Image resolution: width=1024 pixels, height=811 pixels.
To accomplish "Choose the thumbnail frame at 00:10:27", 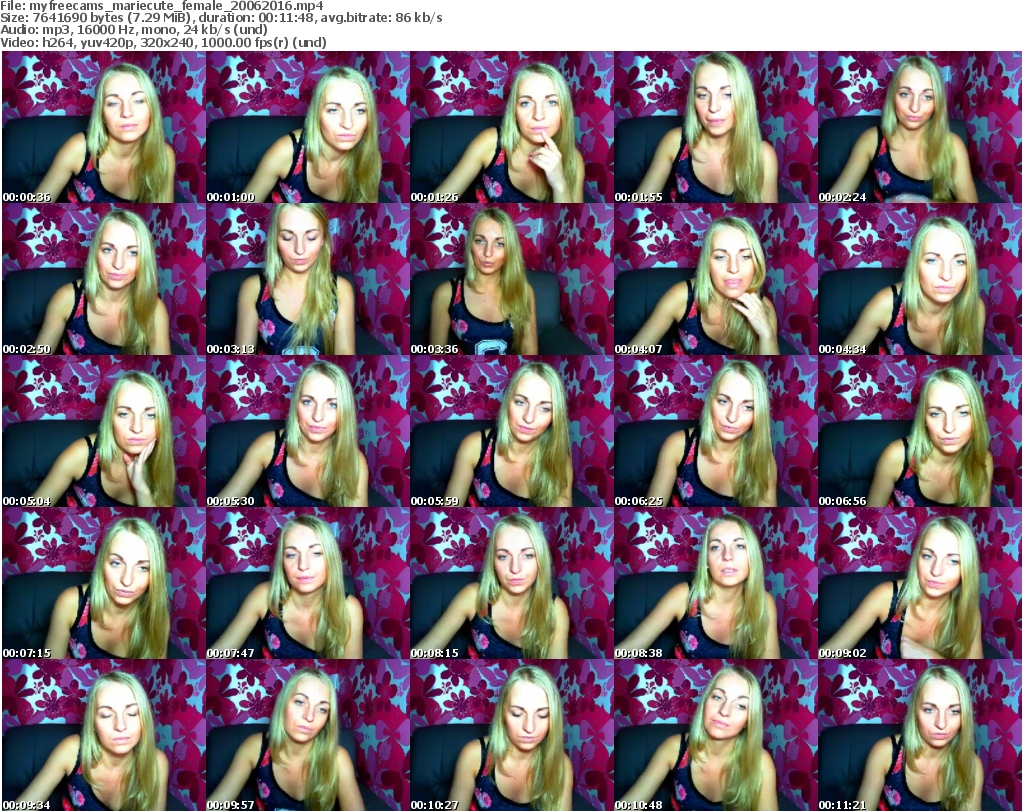I will (512, 735).
